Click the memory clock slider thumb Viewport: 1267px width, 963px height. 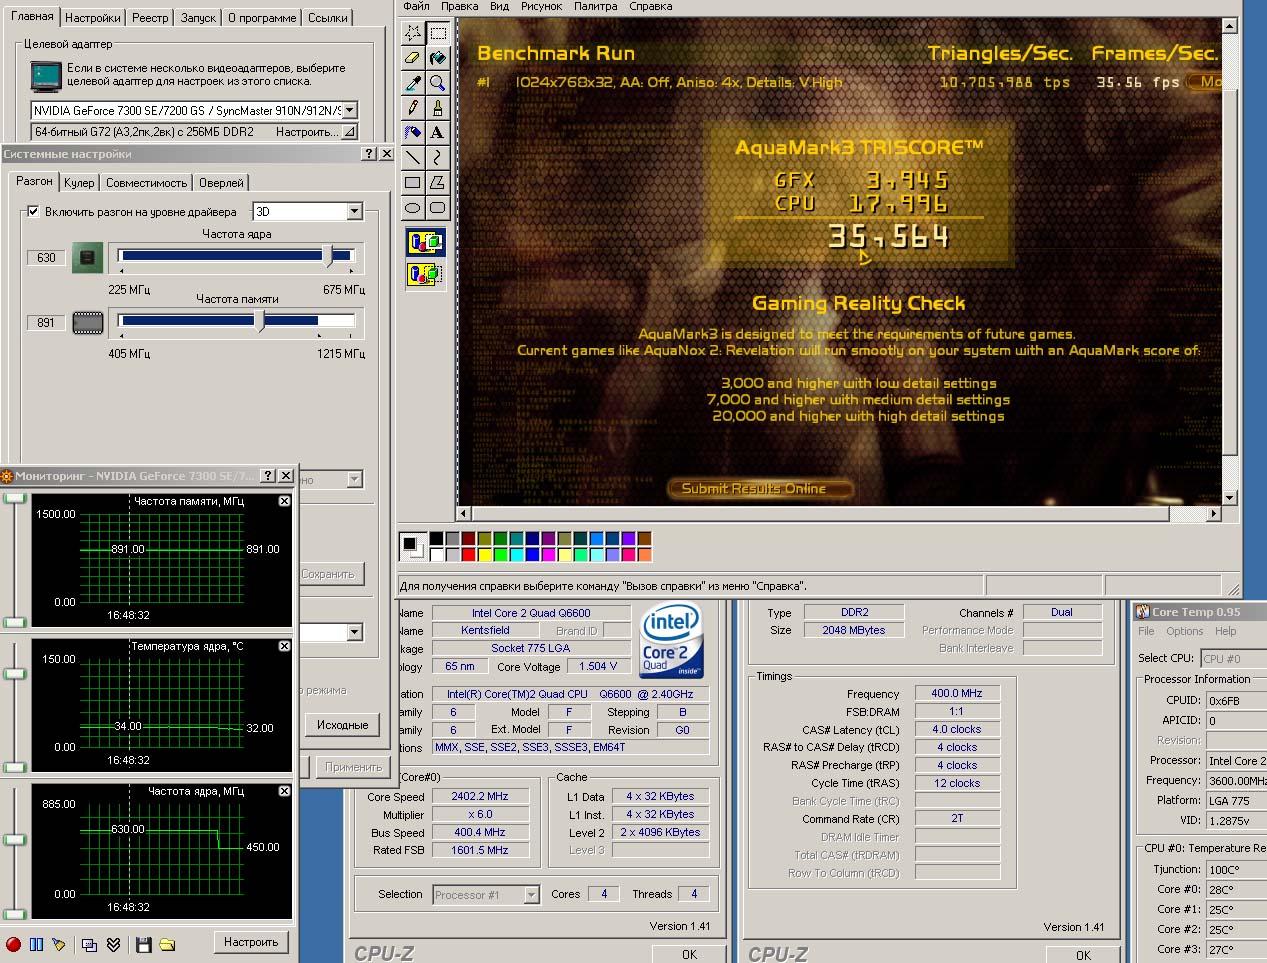[260, 320]
